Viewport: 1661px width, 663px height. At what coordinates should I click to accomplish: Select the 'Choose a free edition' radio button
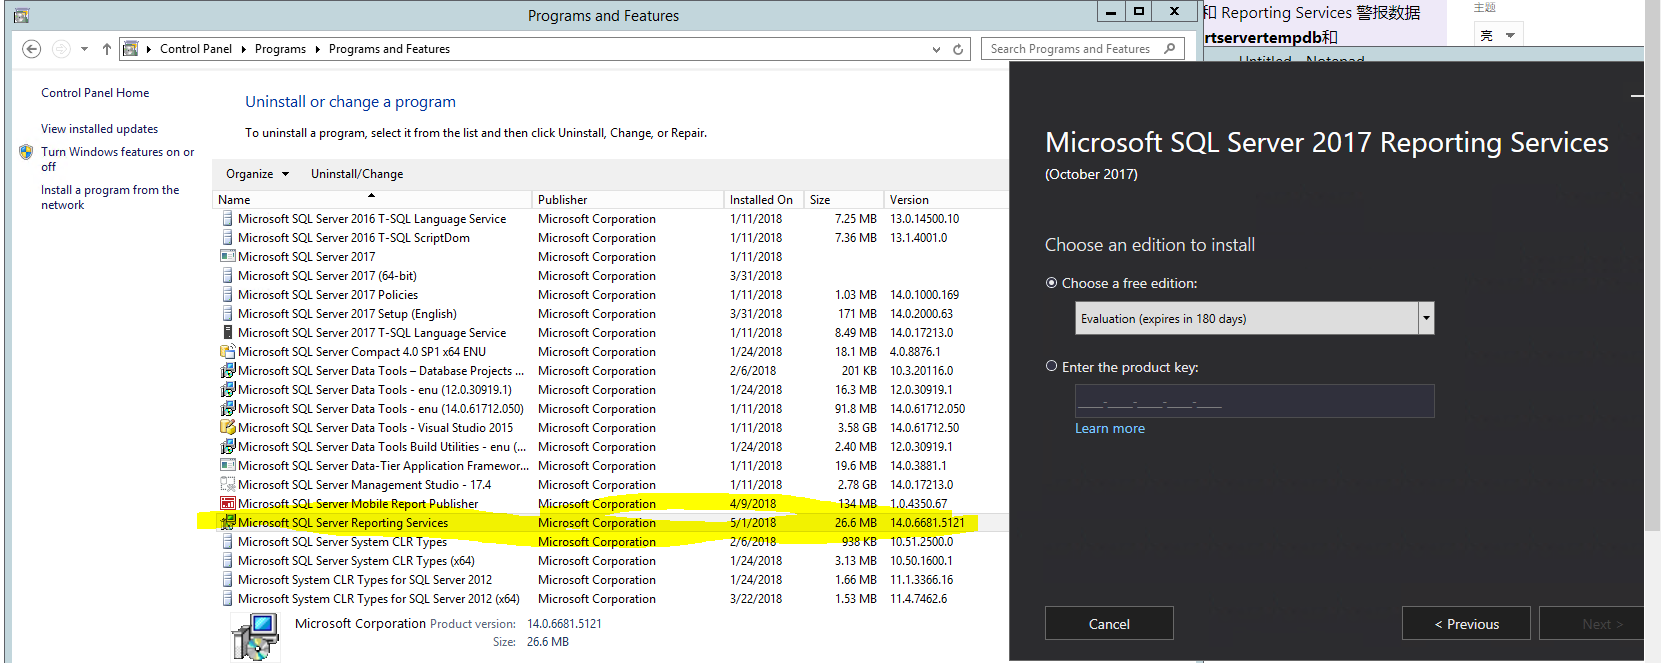click(x=1051, y=283)
